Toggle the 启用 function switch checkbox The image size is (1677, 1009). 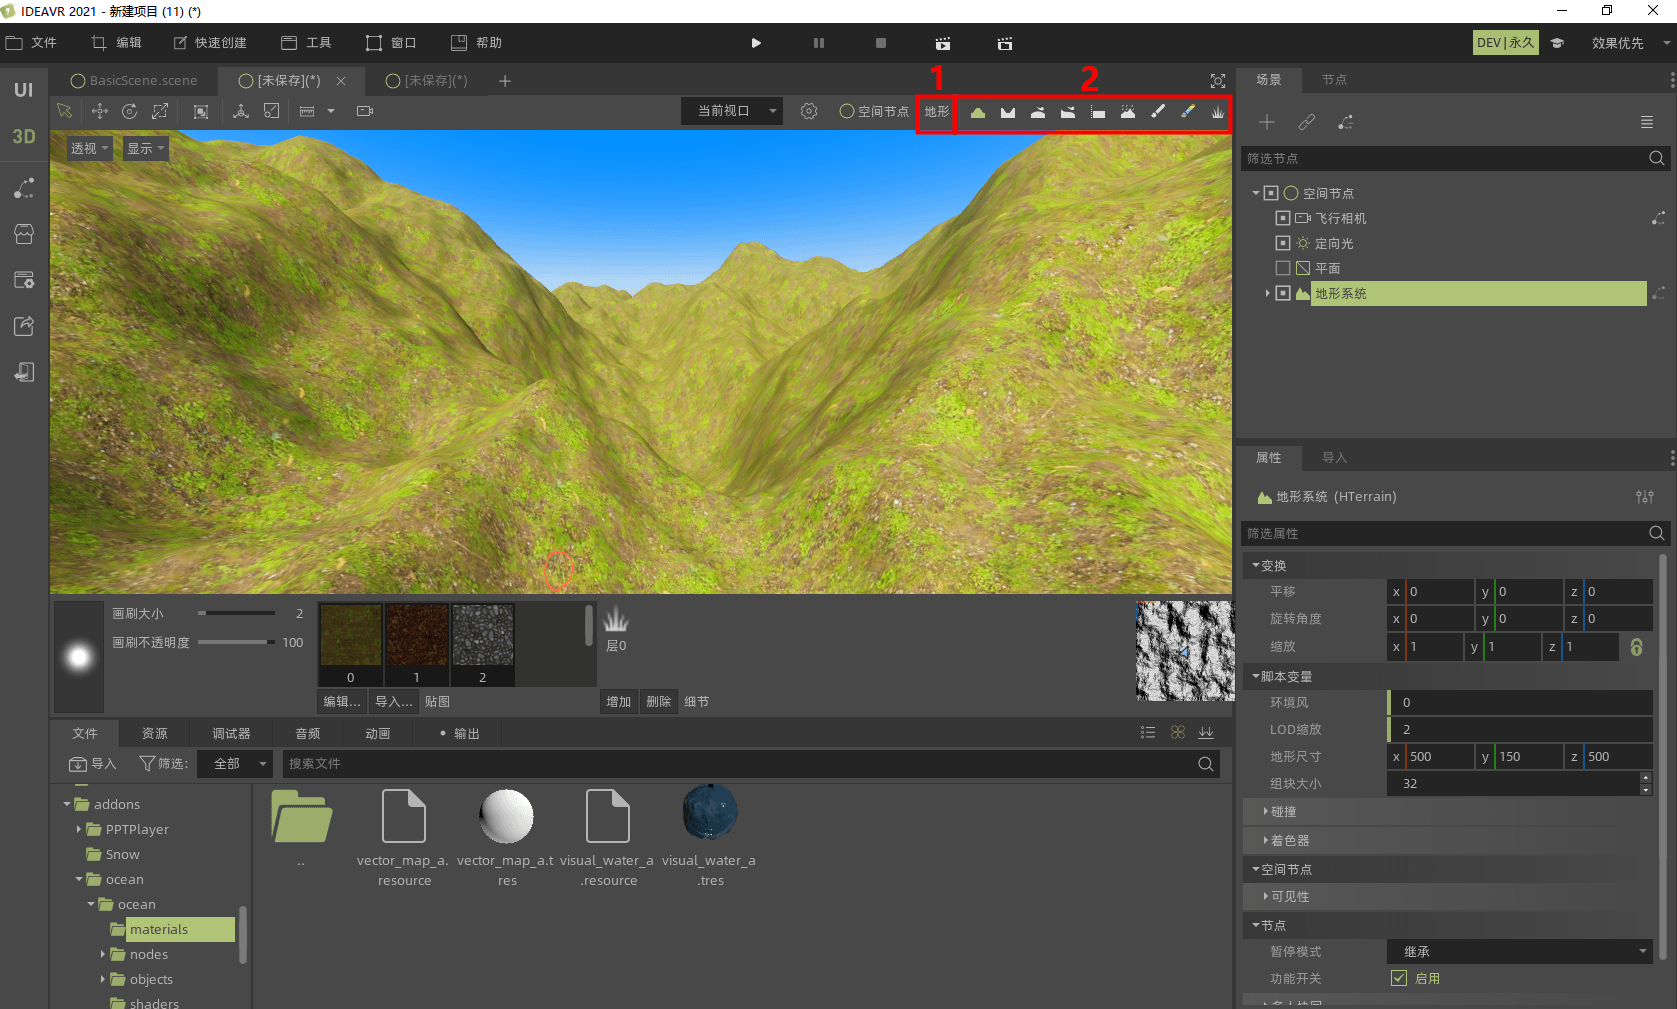coord(1399,978)
